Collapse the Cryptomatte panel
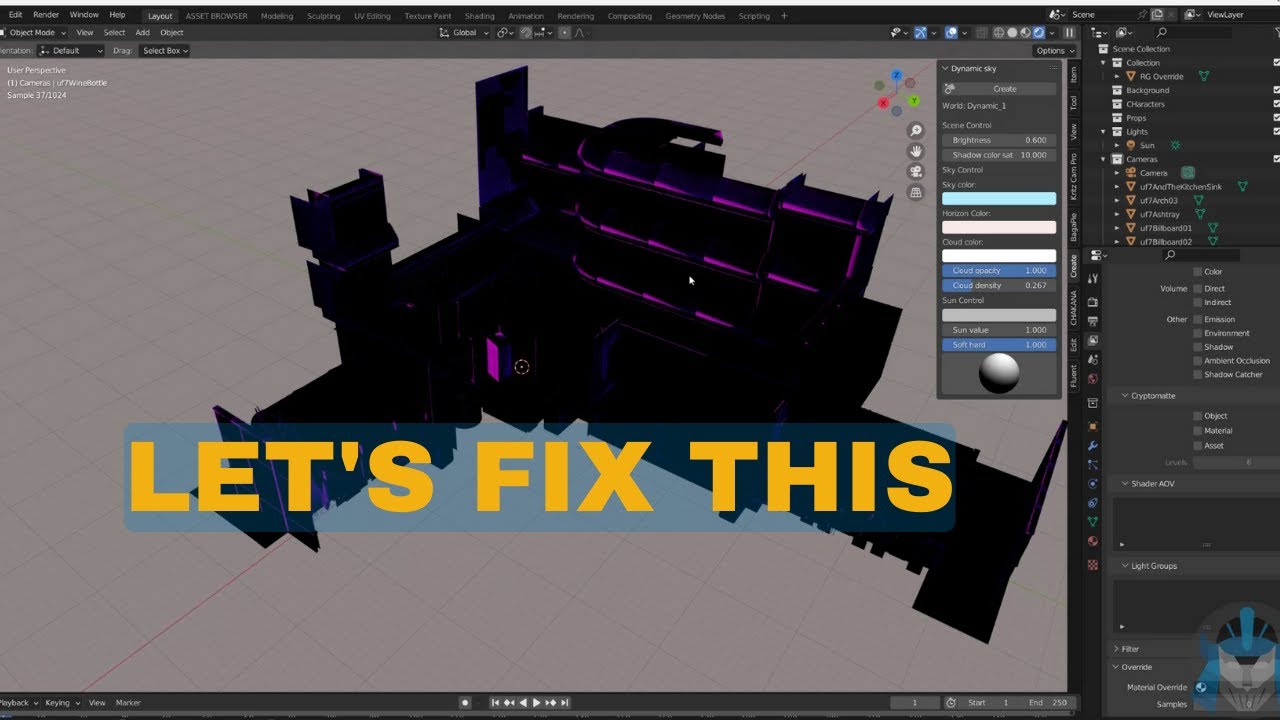 click(1125, 395)
